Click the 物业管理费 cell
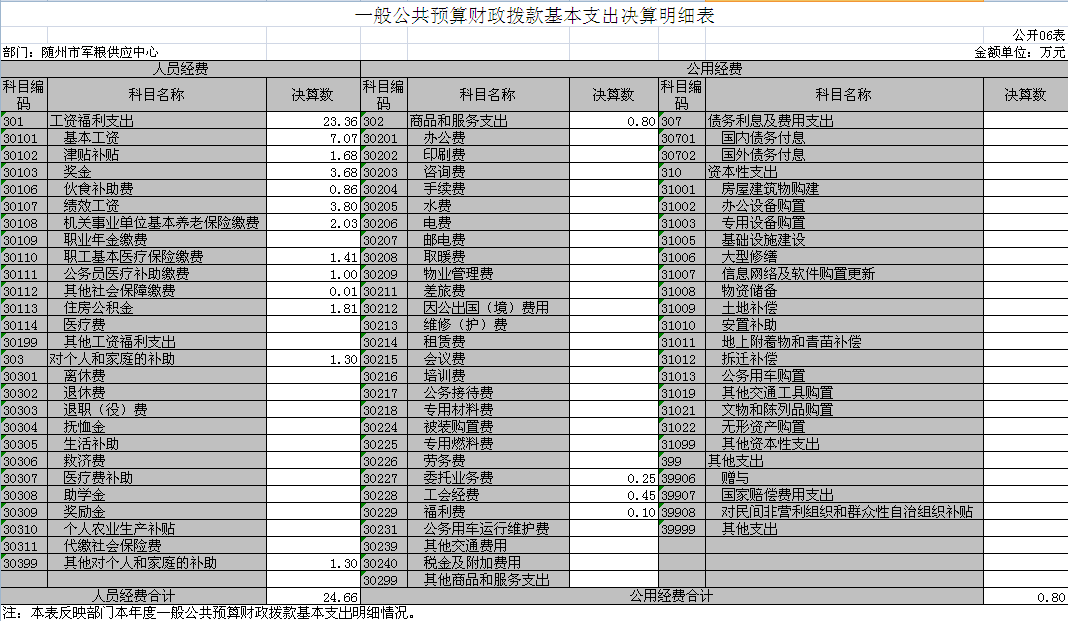1068x621 pixels. [x=488, y=274]
